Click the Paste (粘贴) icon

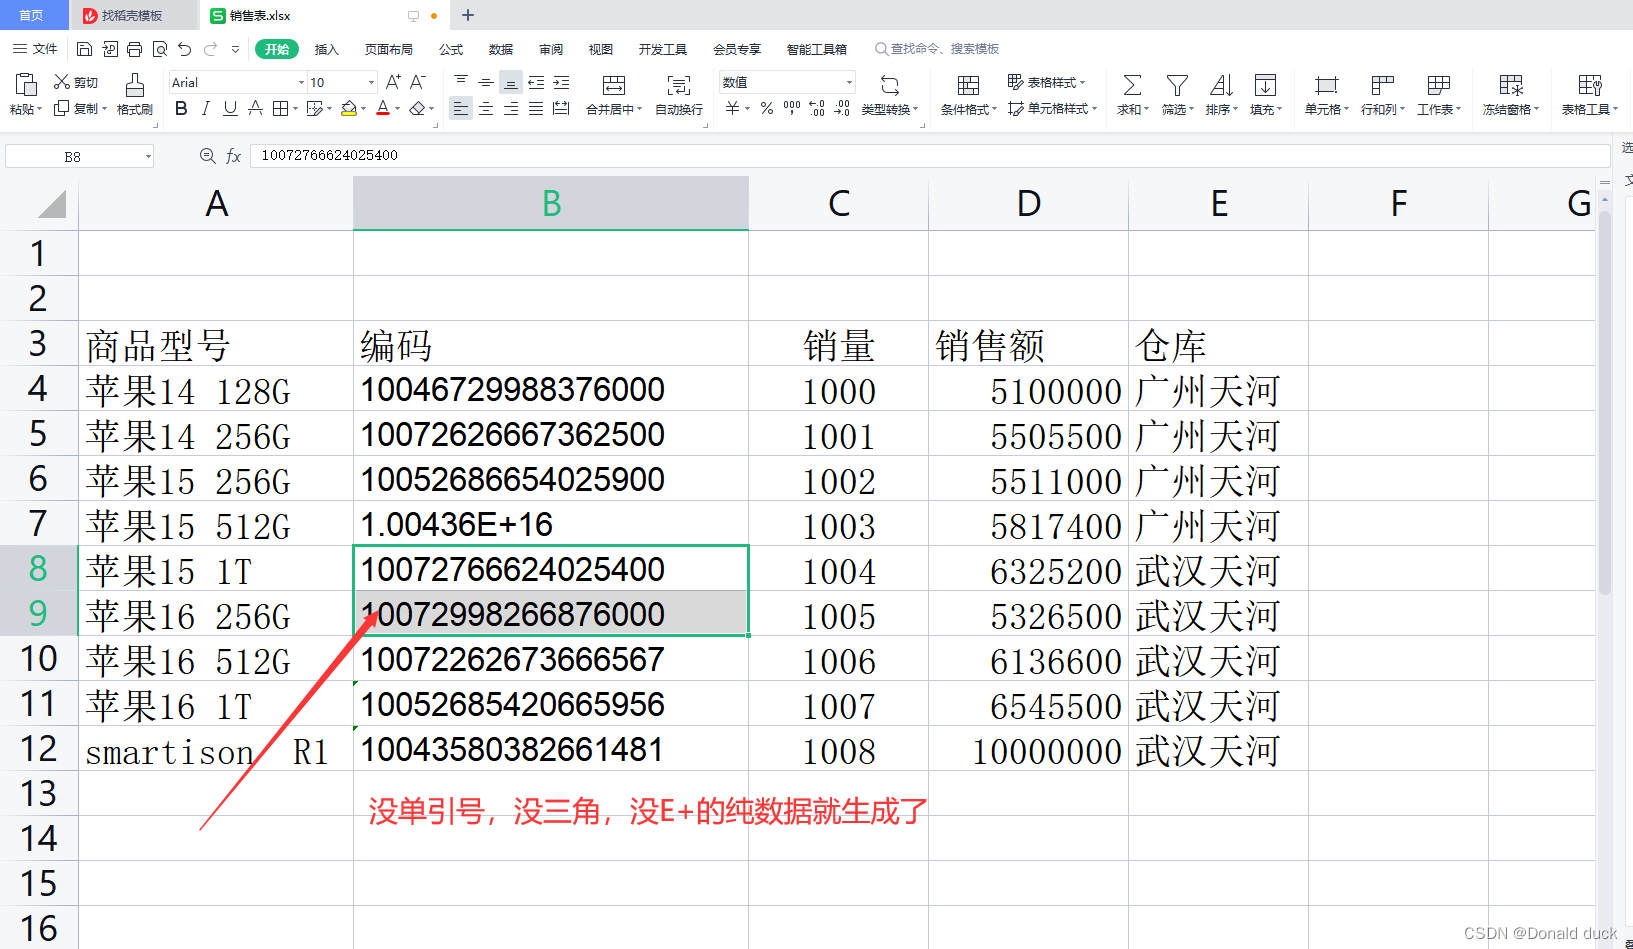click(26, 84)
